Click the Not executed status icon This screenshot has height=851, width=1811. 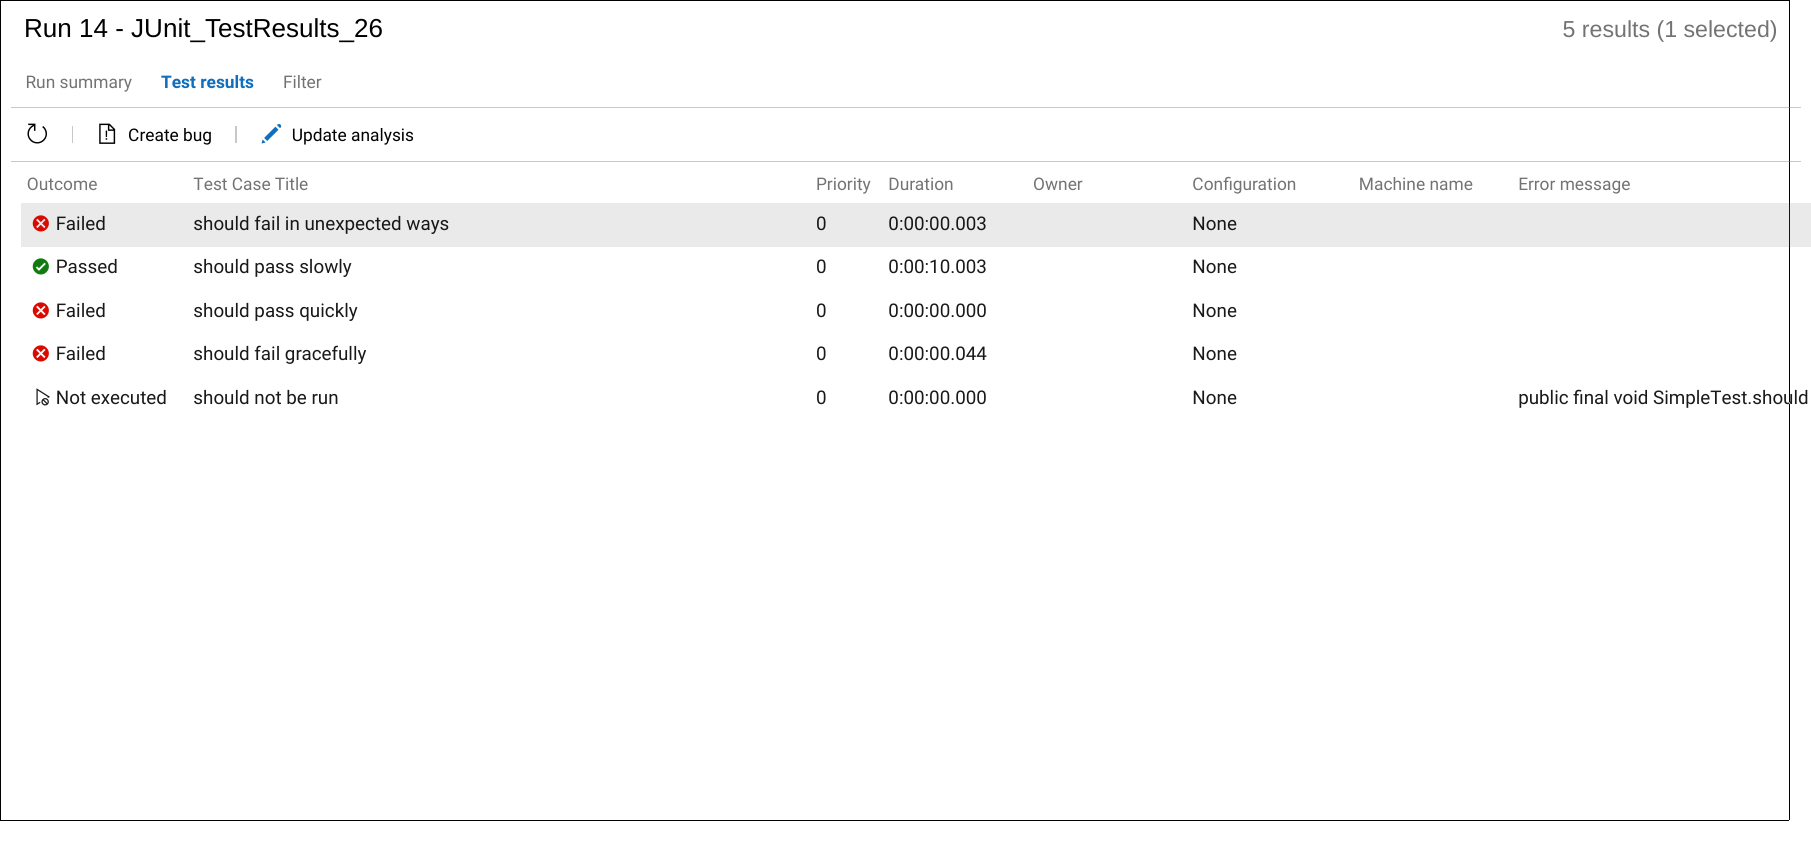click(42, 398)
